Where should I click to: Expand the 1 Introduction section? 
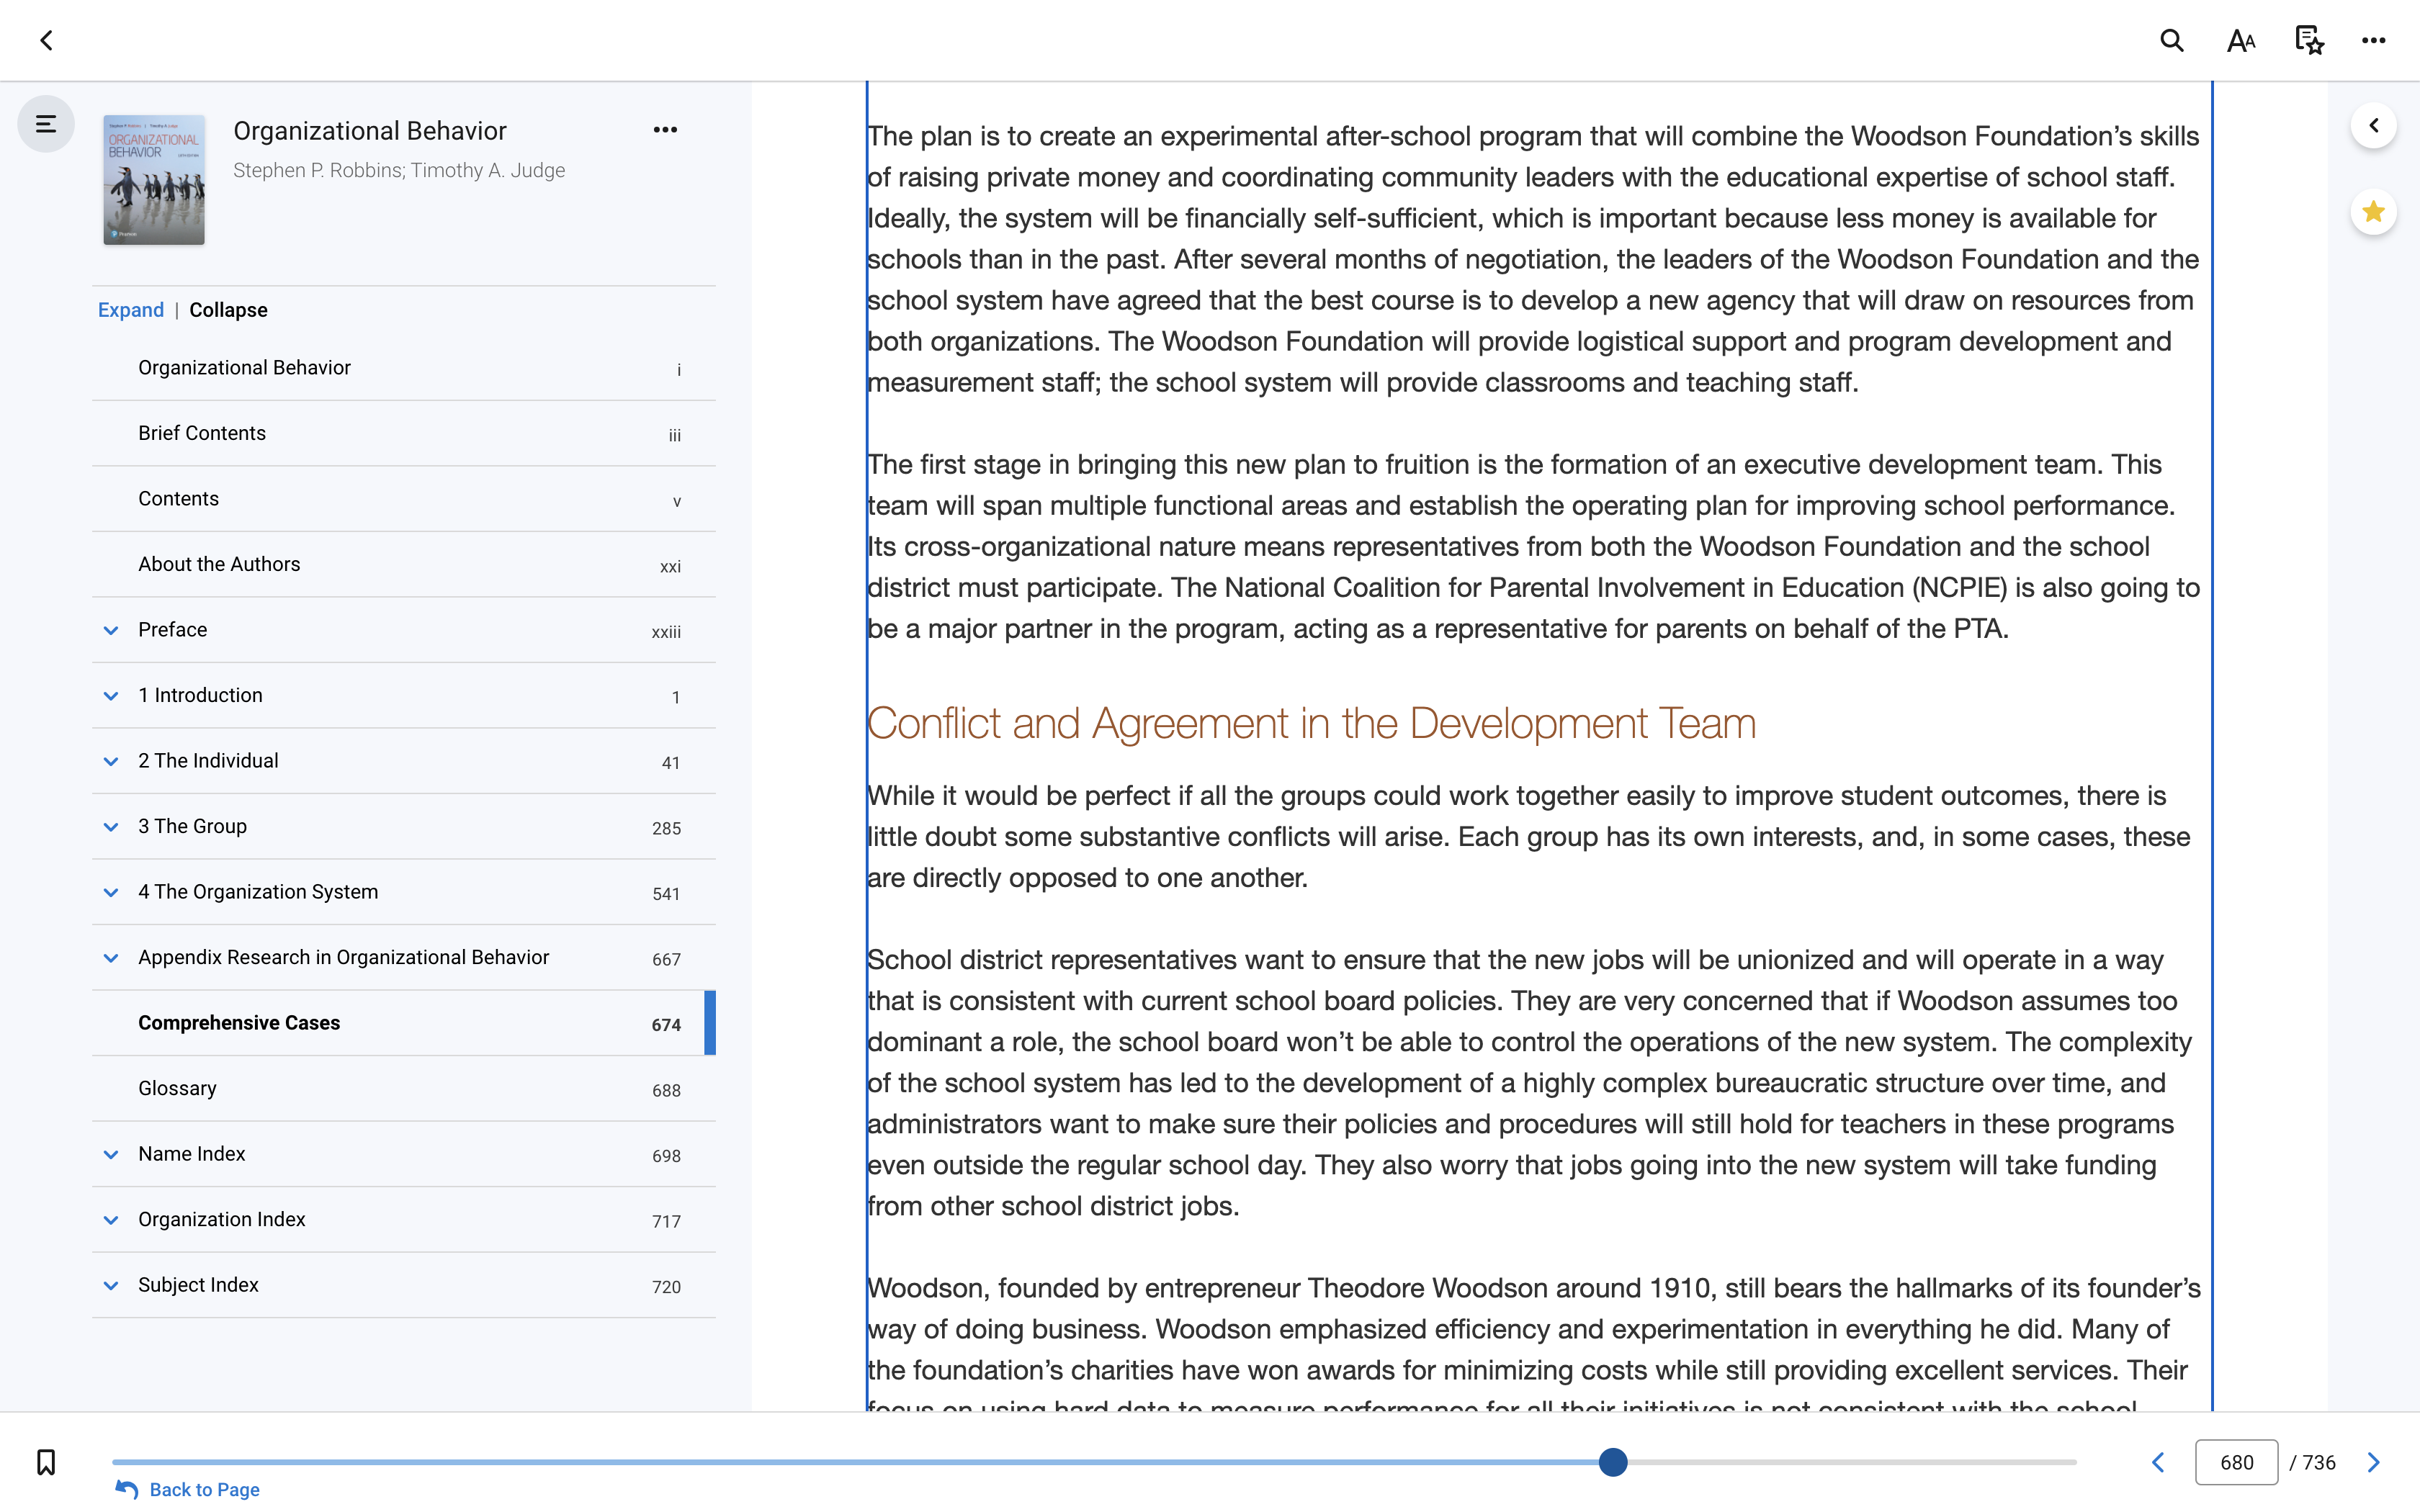tap(111, 696)
